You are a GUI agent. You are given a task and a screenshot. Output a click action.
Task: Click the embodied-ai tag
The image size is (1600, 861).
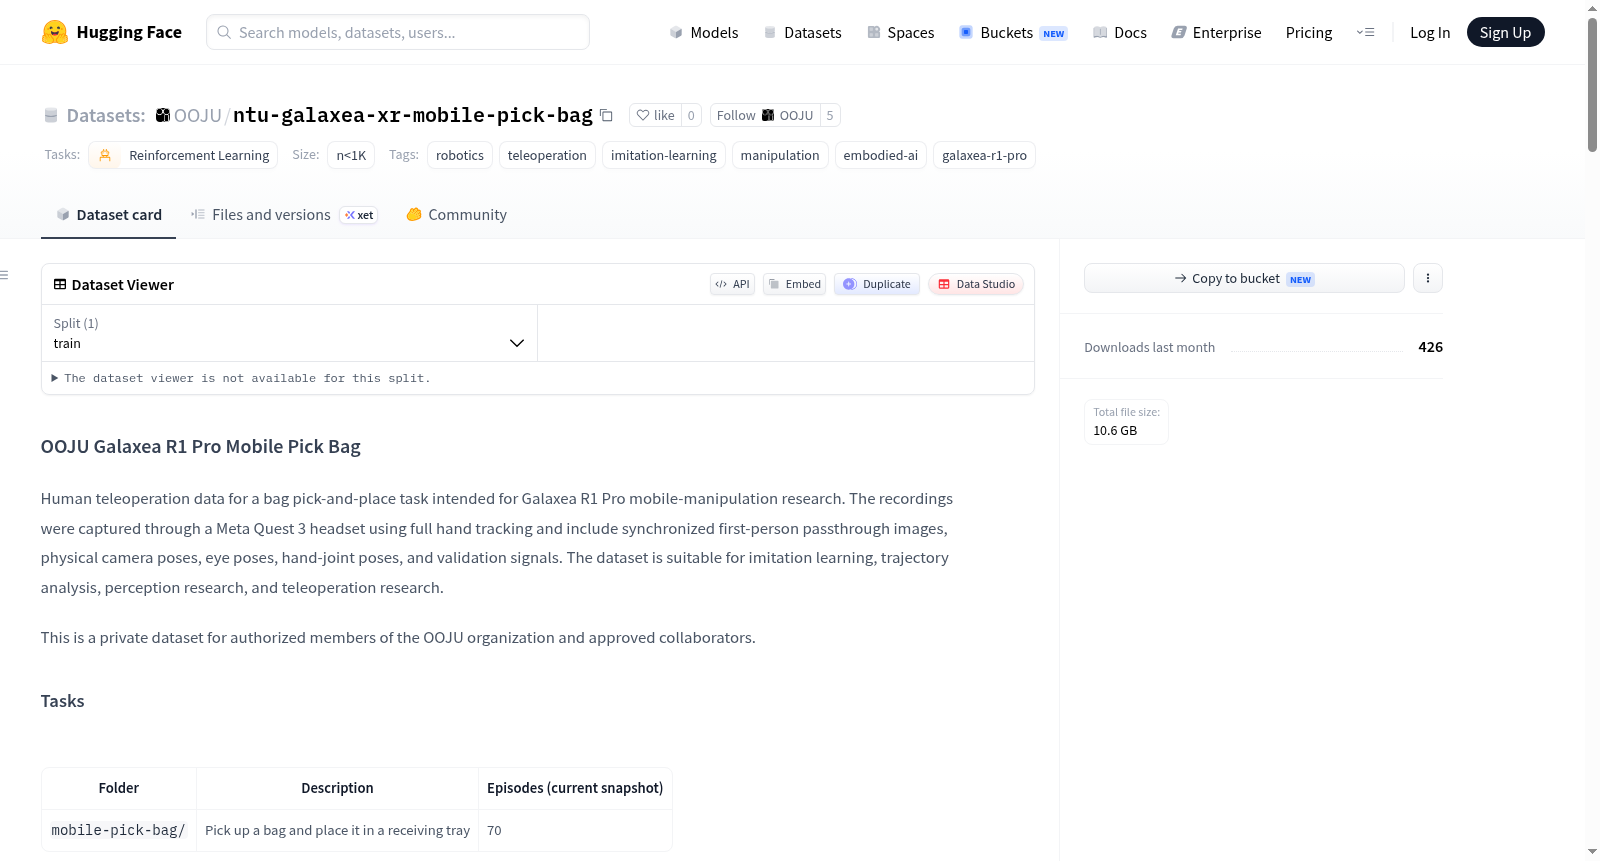click(881, 155)
